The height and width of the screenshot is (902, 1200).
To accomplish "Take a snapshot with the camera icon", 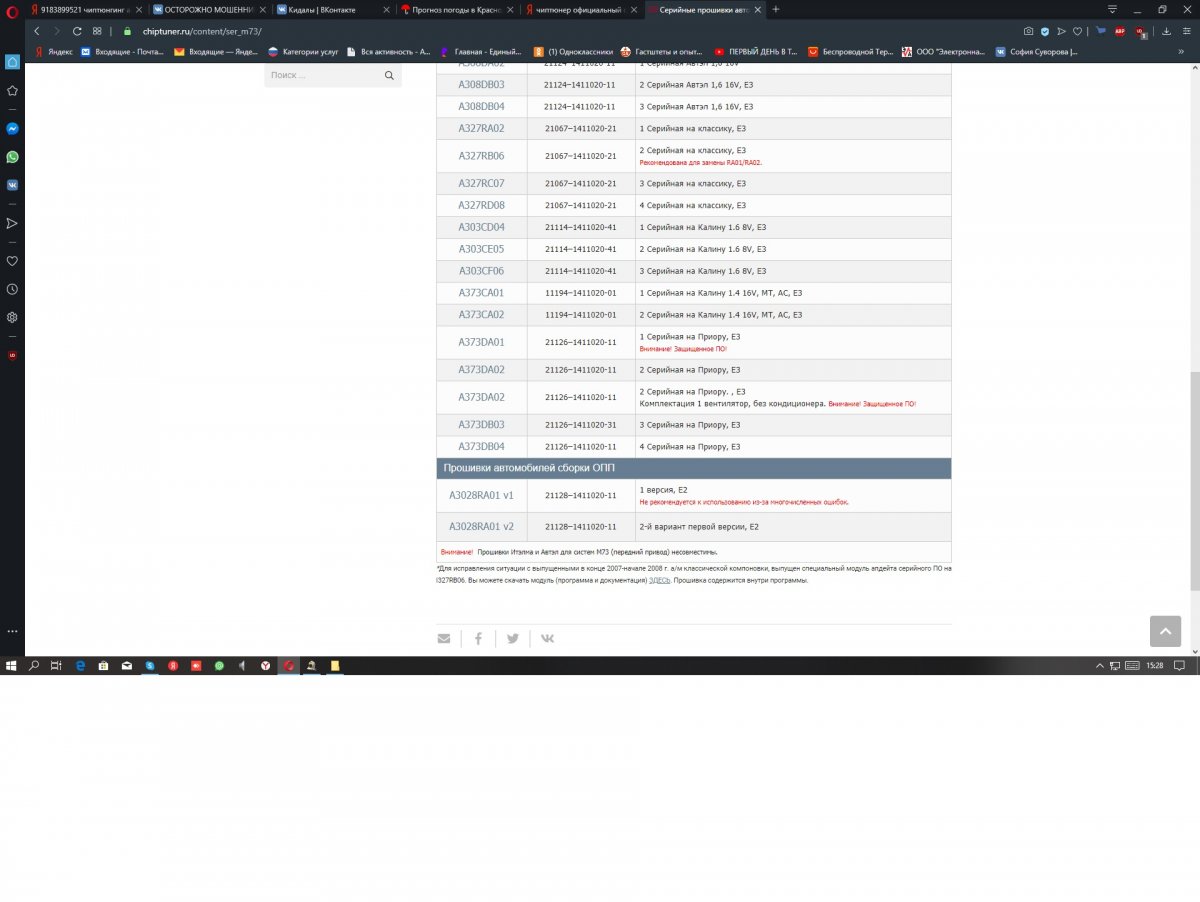I will click(1028, 31).
